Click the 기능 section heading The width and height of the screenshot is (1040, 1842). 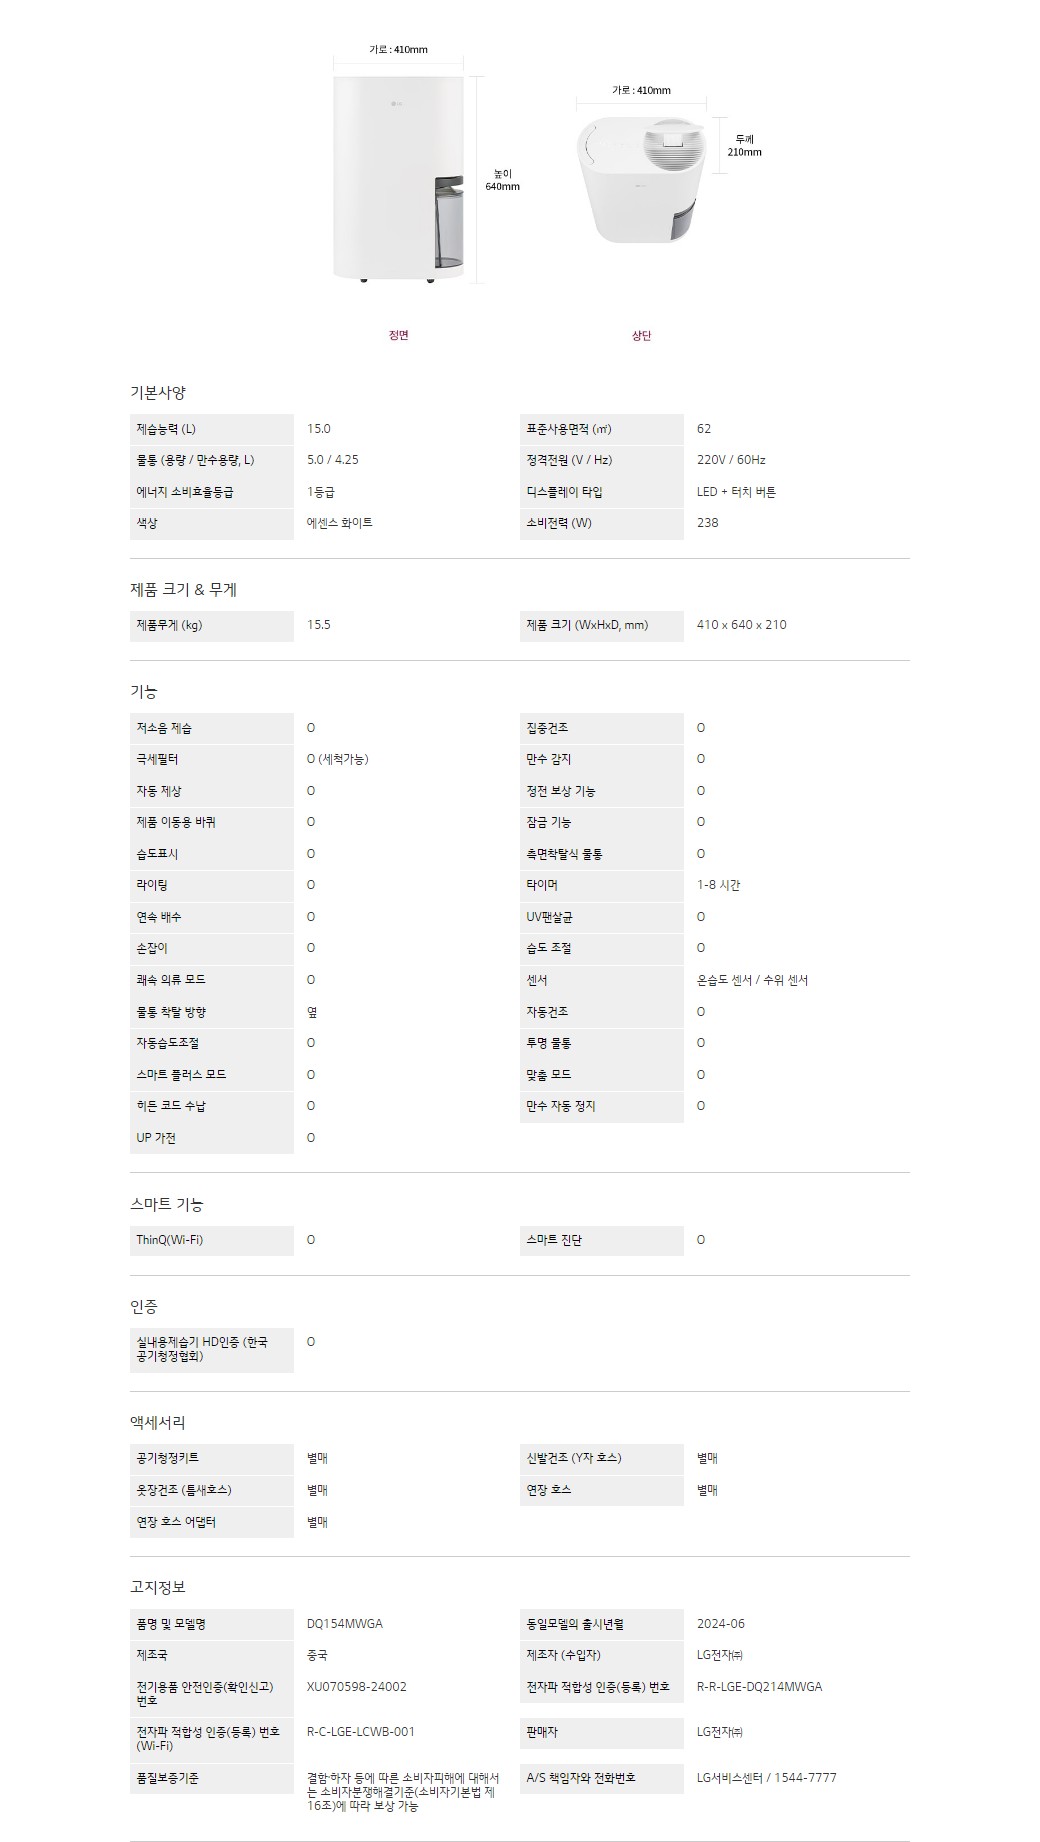tap(144, 692)
